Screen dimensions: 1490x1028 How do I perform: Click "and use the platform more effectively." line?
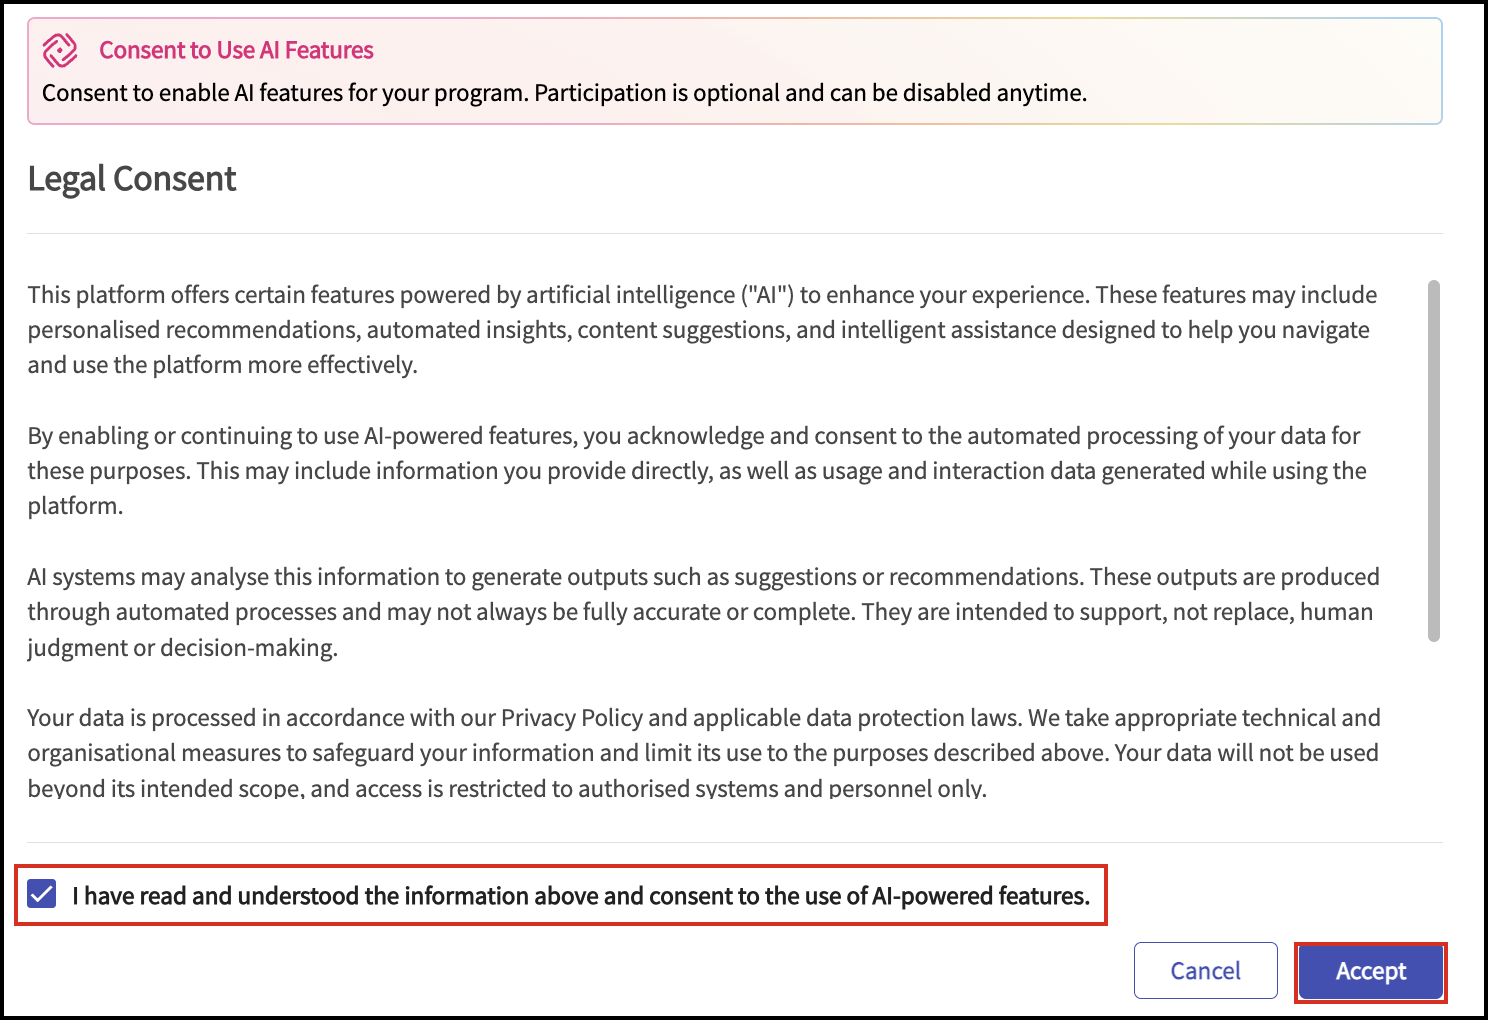coord(222,365)
